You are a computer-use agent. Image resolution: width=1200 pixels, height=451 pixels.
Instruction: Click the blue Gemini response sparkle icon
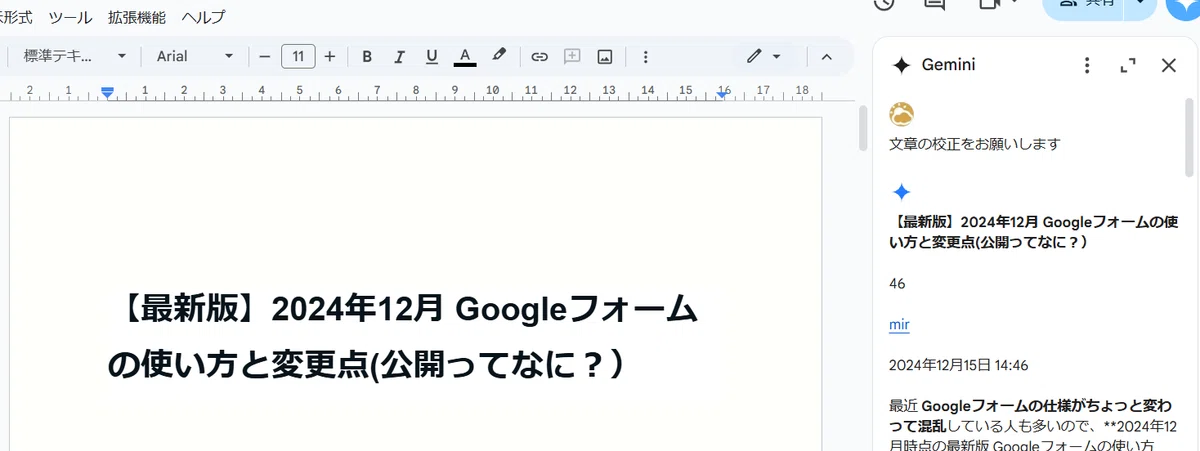901,192
